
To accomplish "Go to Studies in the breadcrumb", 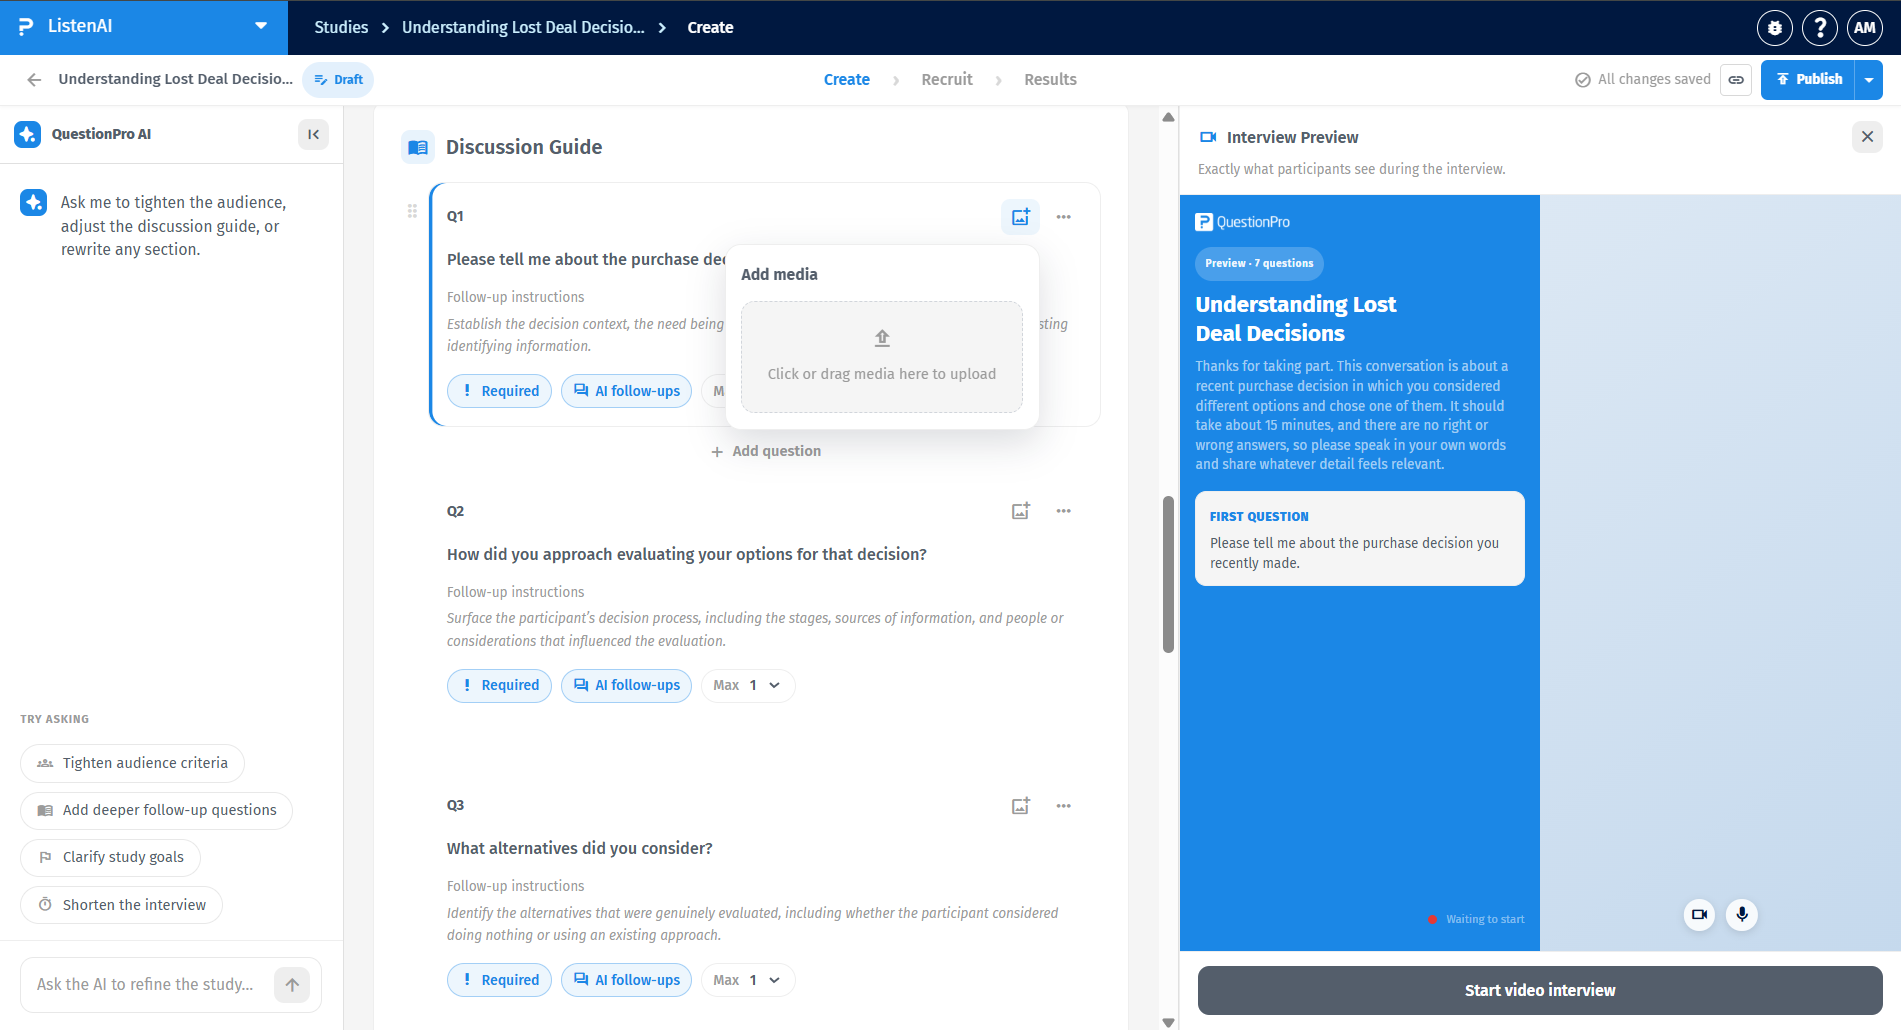I will click(x=341, y=28).
